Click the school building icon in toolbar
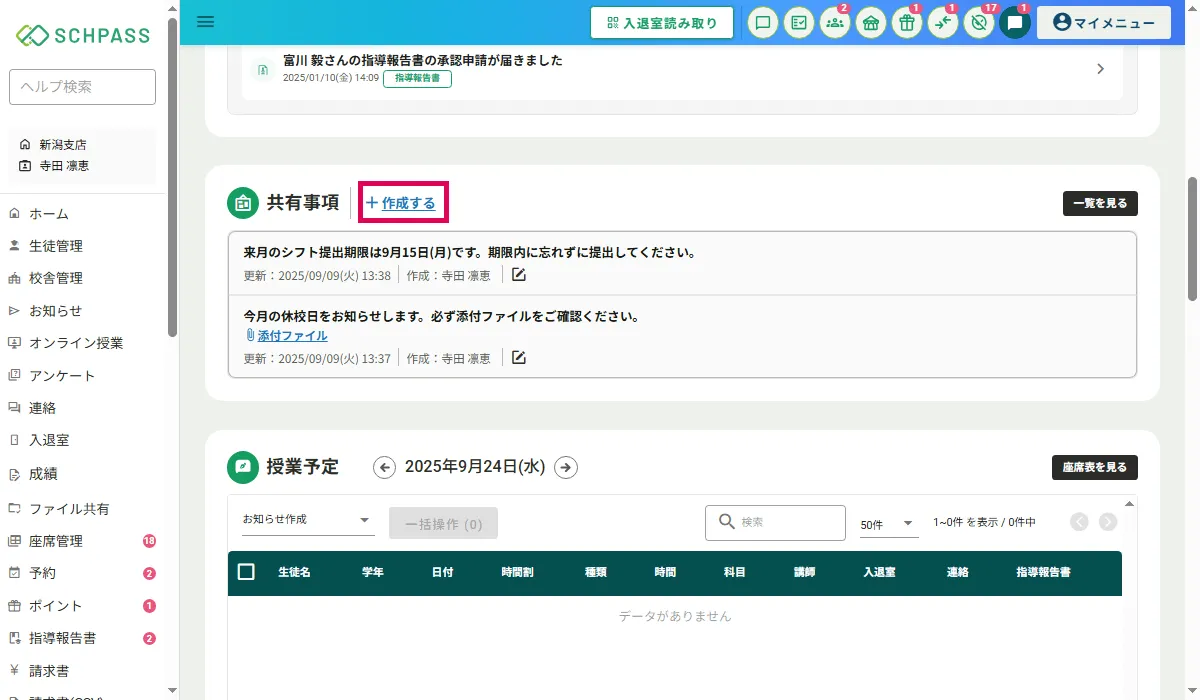This screenshot has width=1200, height=700. (871, 23)
